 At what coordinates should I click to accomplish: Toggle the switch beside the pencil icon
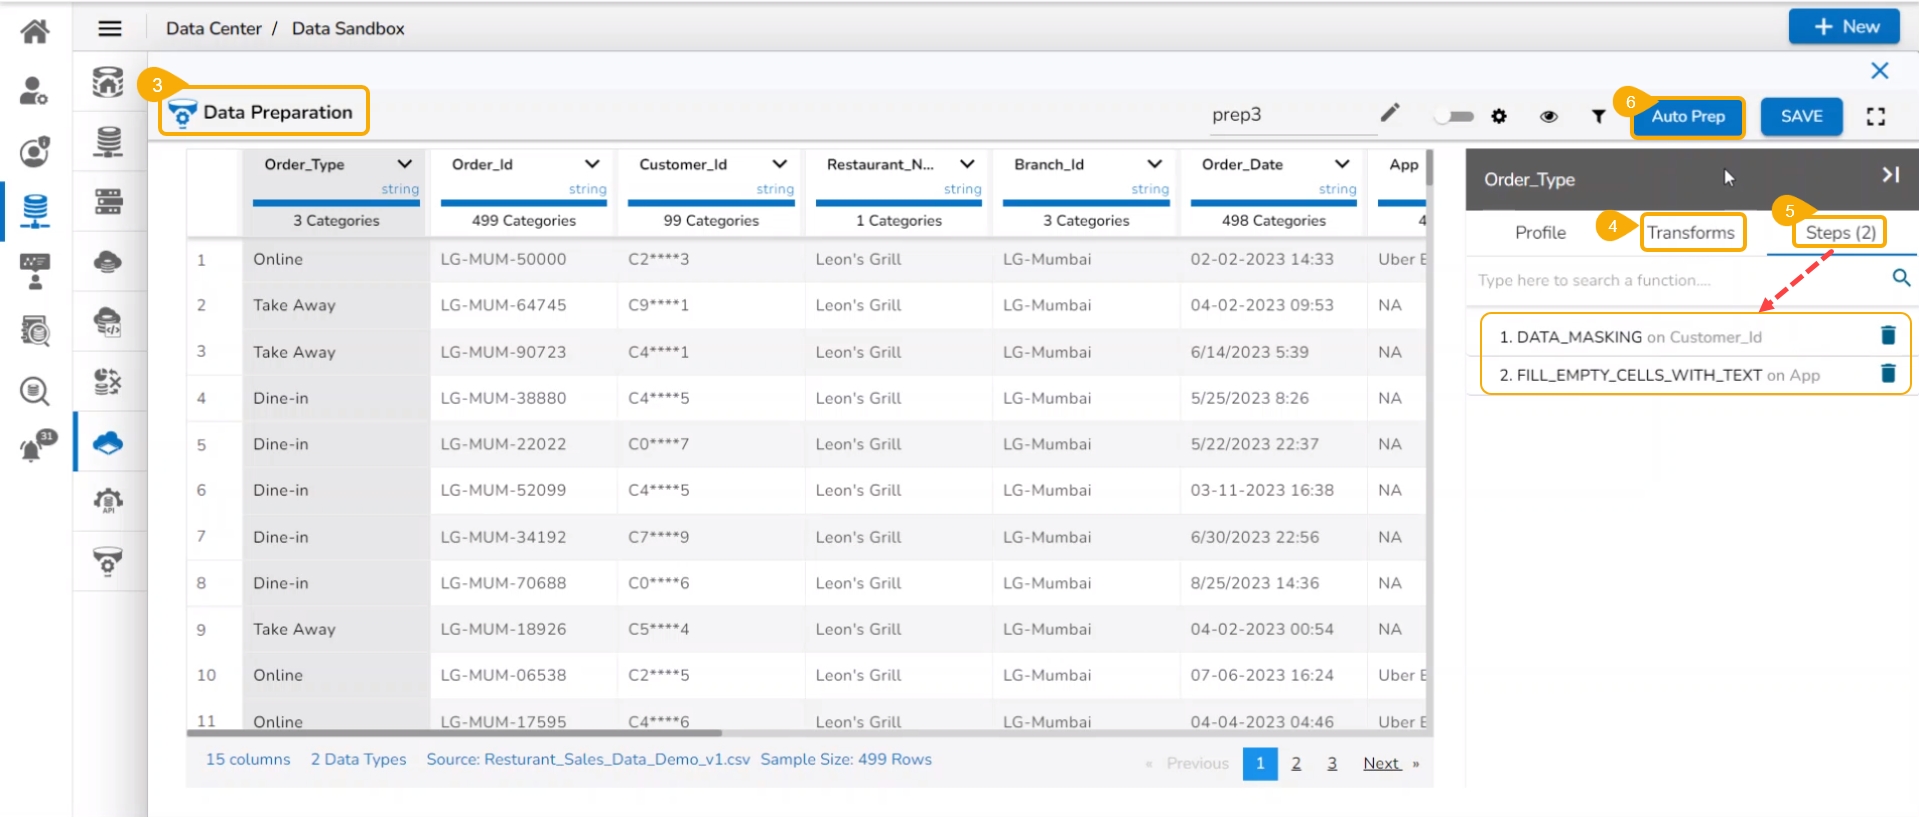tap(1455, 116)
